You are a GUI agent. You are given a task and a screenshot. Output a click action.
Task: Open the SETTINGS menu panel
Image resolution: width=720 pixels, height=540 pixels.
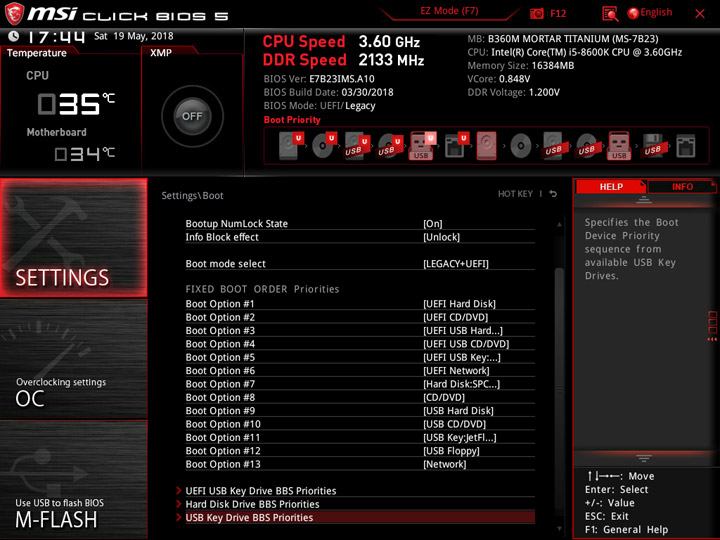point(73,237)
